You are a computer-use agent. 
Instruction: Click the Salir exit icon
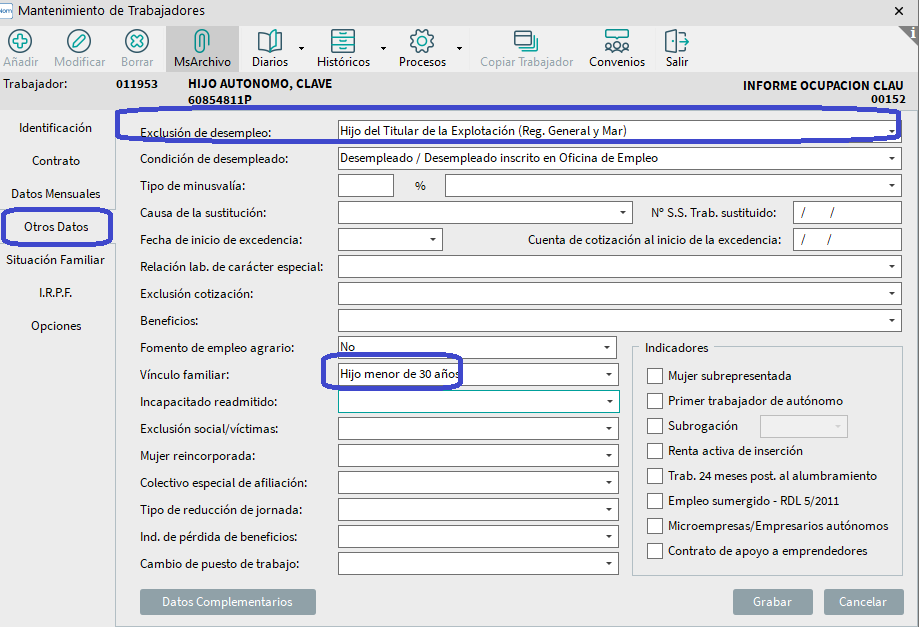676,42
